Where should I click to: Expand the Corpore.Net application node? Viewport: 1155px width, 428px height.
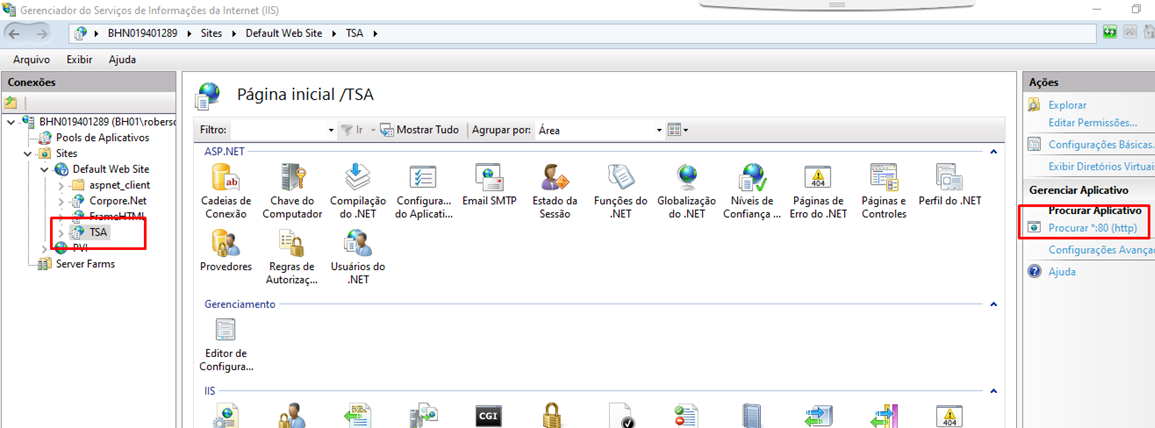point(60,201)
